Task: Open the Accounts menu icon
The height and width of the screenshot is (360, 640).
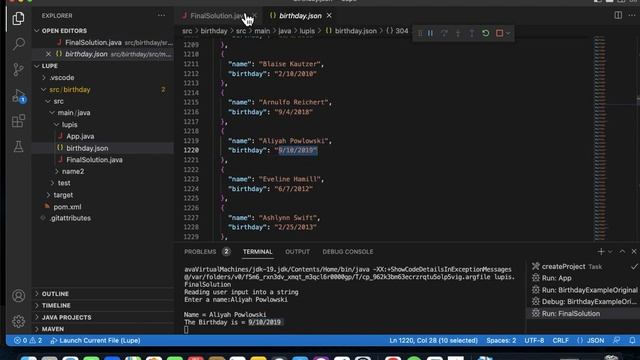Action: click(18, 296)
